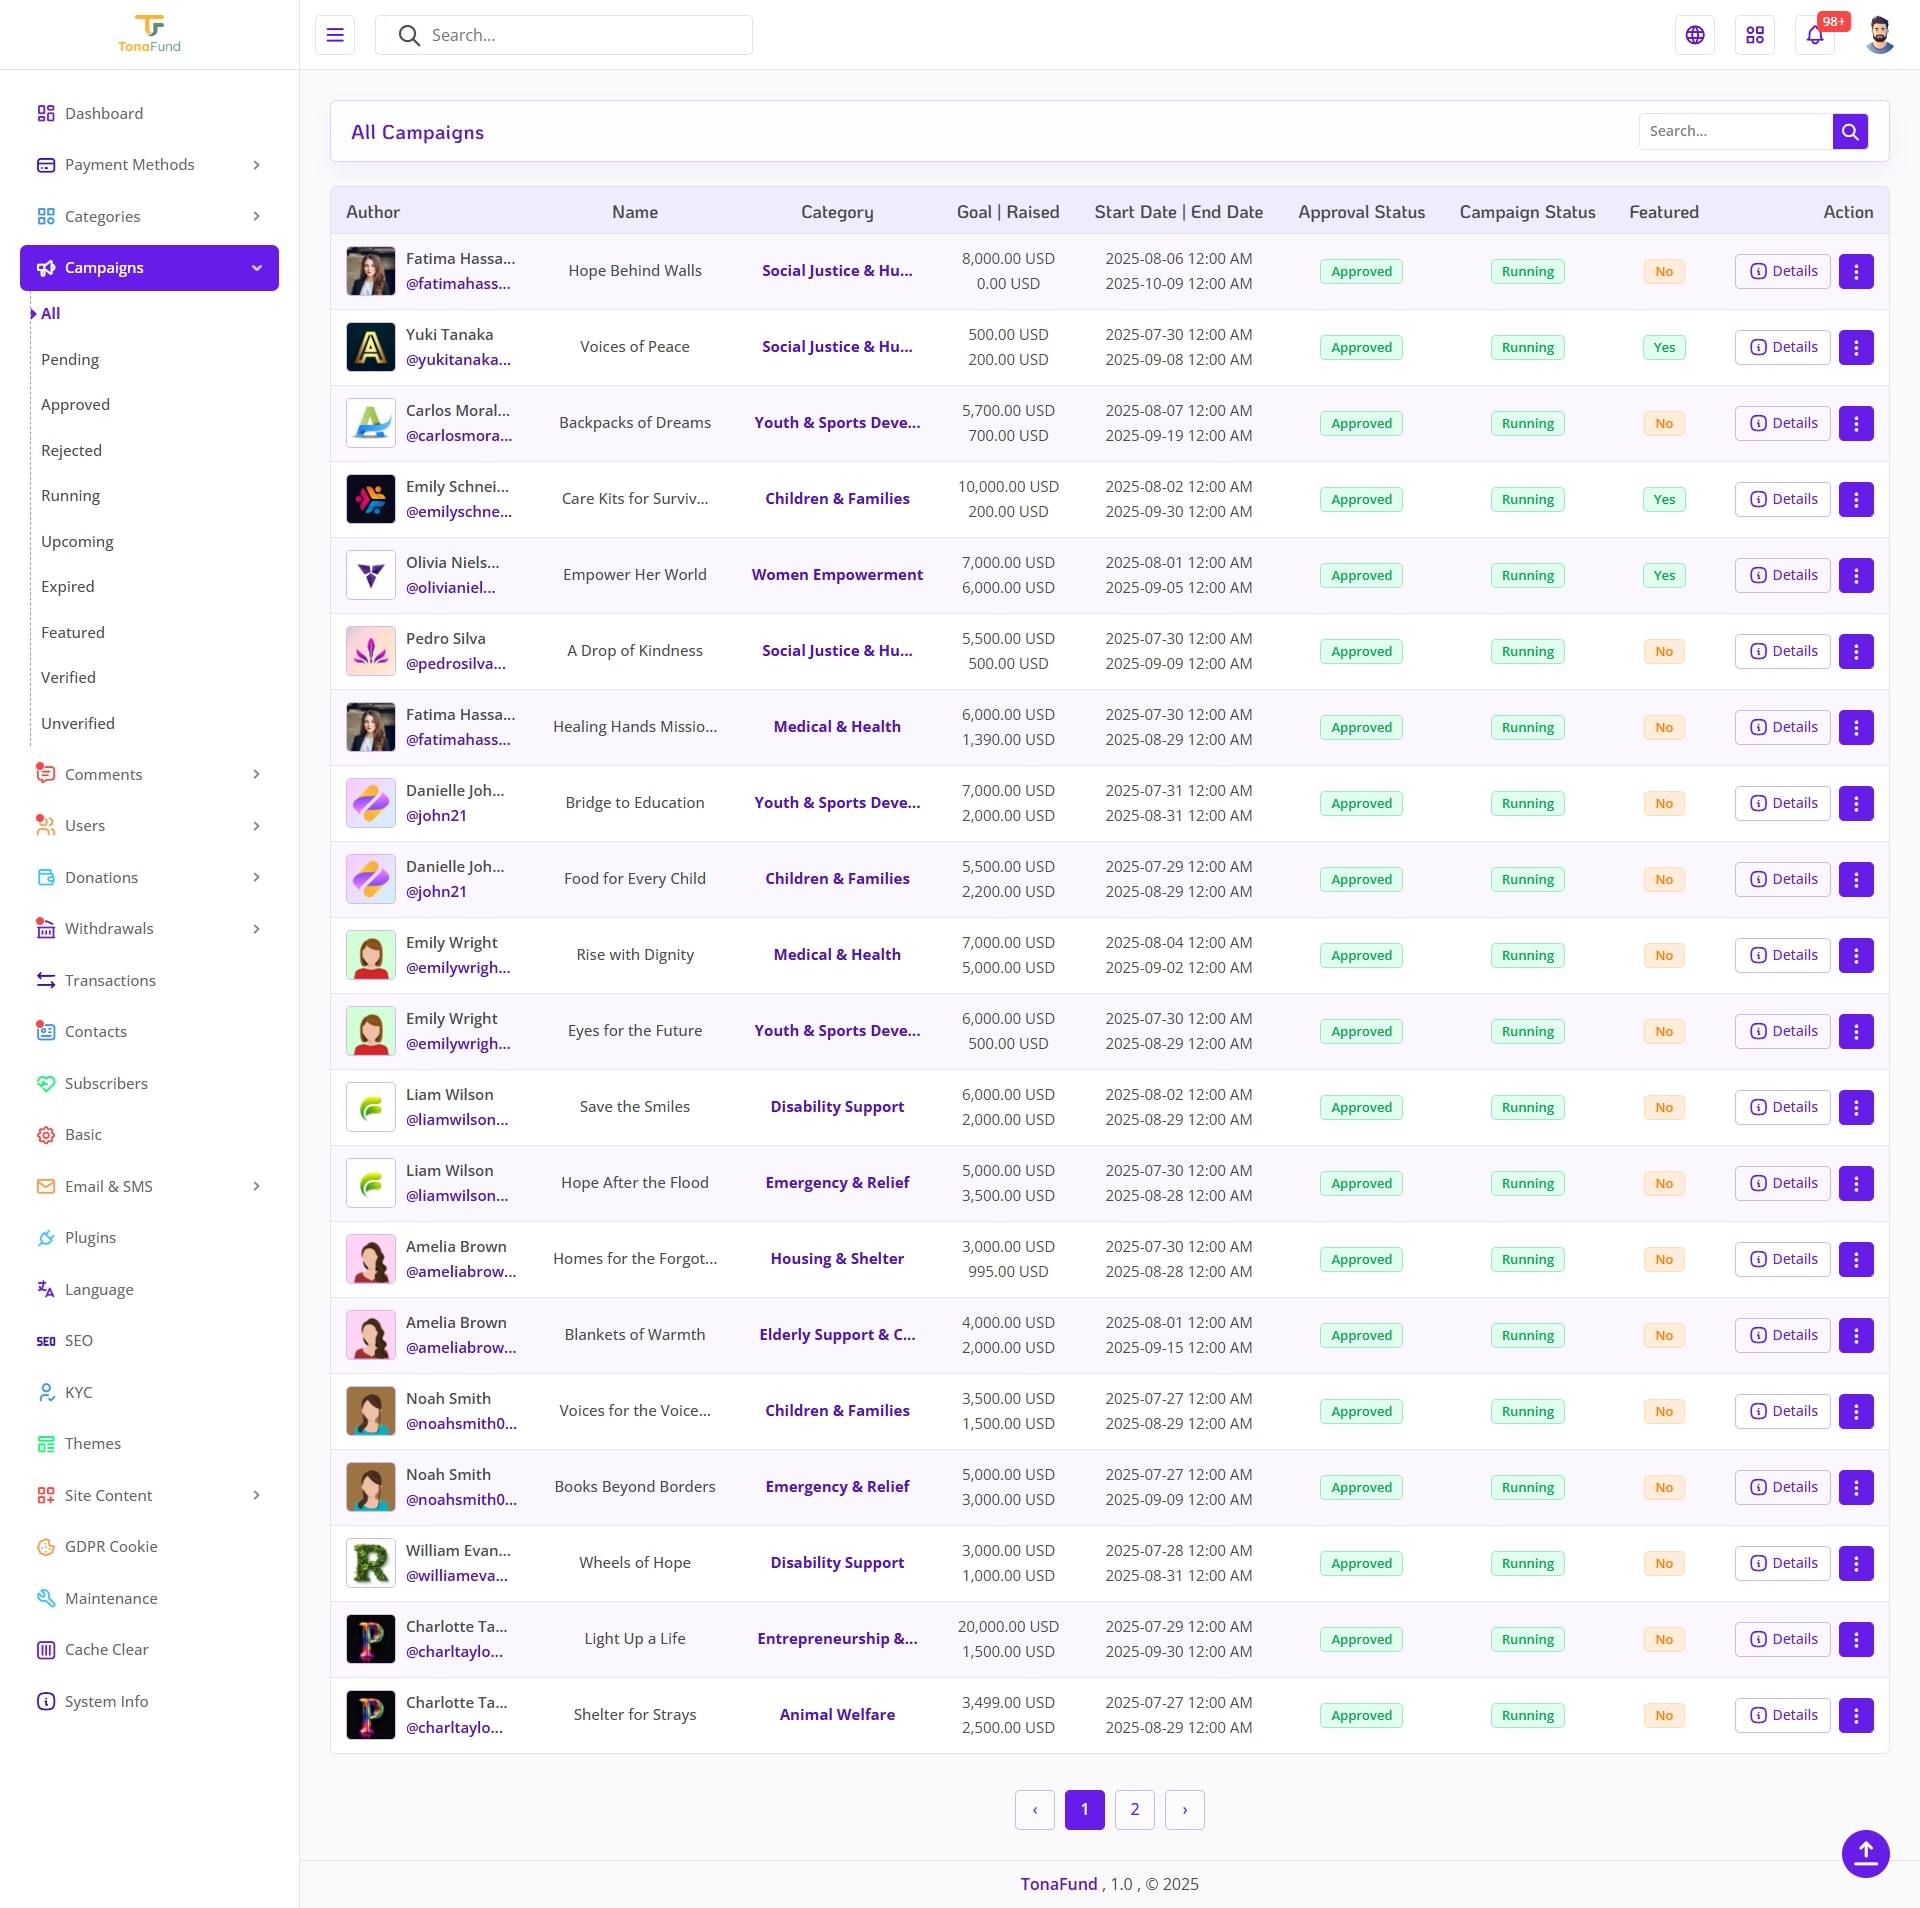Open the Featured campaigns submenu item
Screen dimensions: 1920x1908
point(72,632)
